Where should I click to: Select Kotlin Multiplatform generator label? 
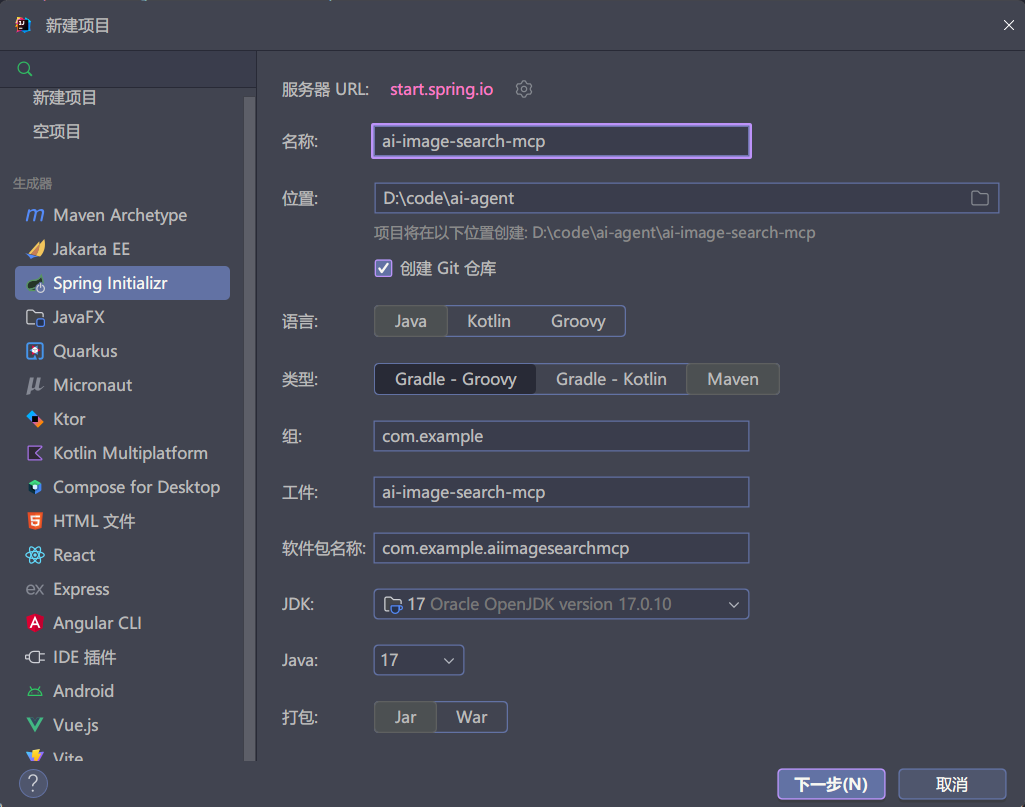point(130,453)
